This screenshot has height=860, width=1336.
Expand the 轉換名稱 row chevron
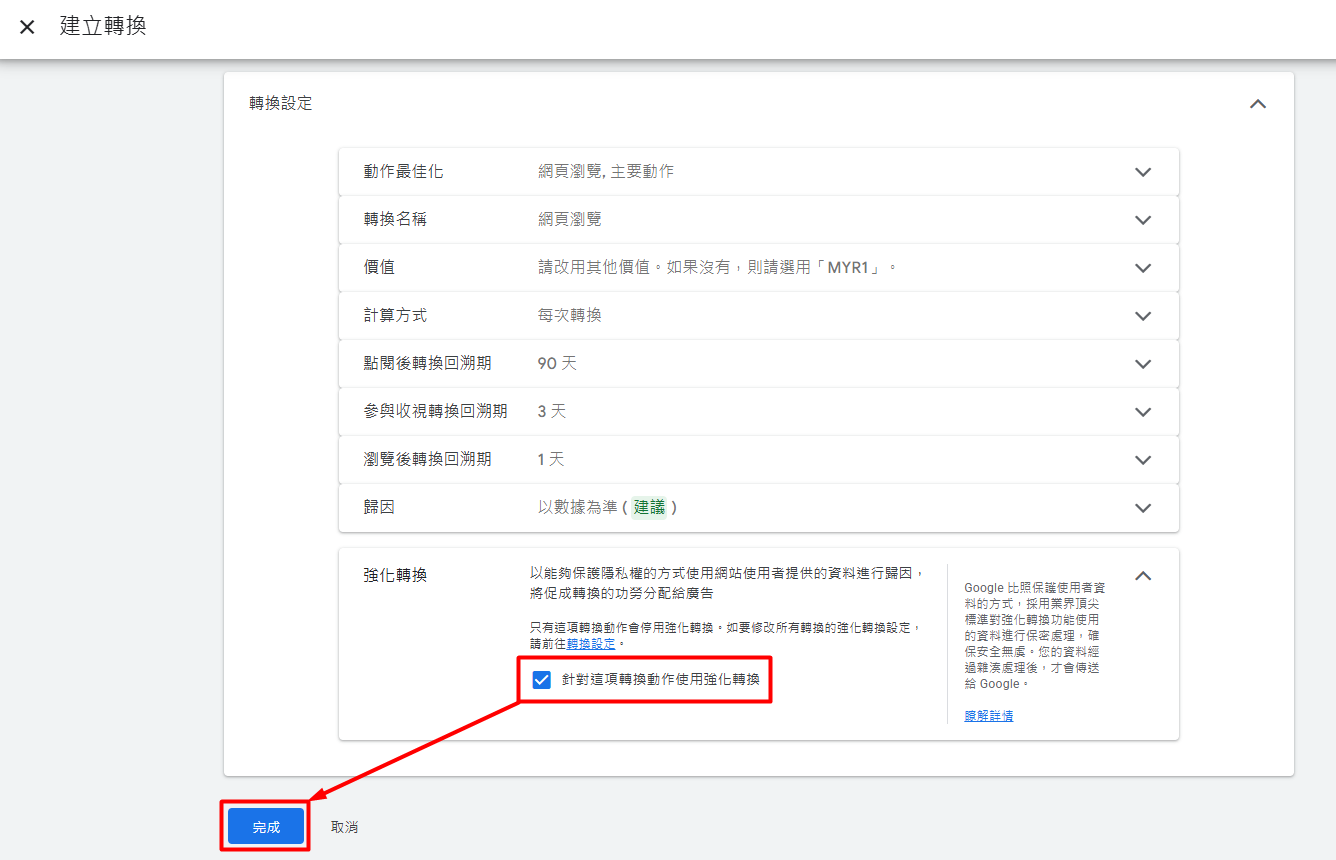(1143, 220)
